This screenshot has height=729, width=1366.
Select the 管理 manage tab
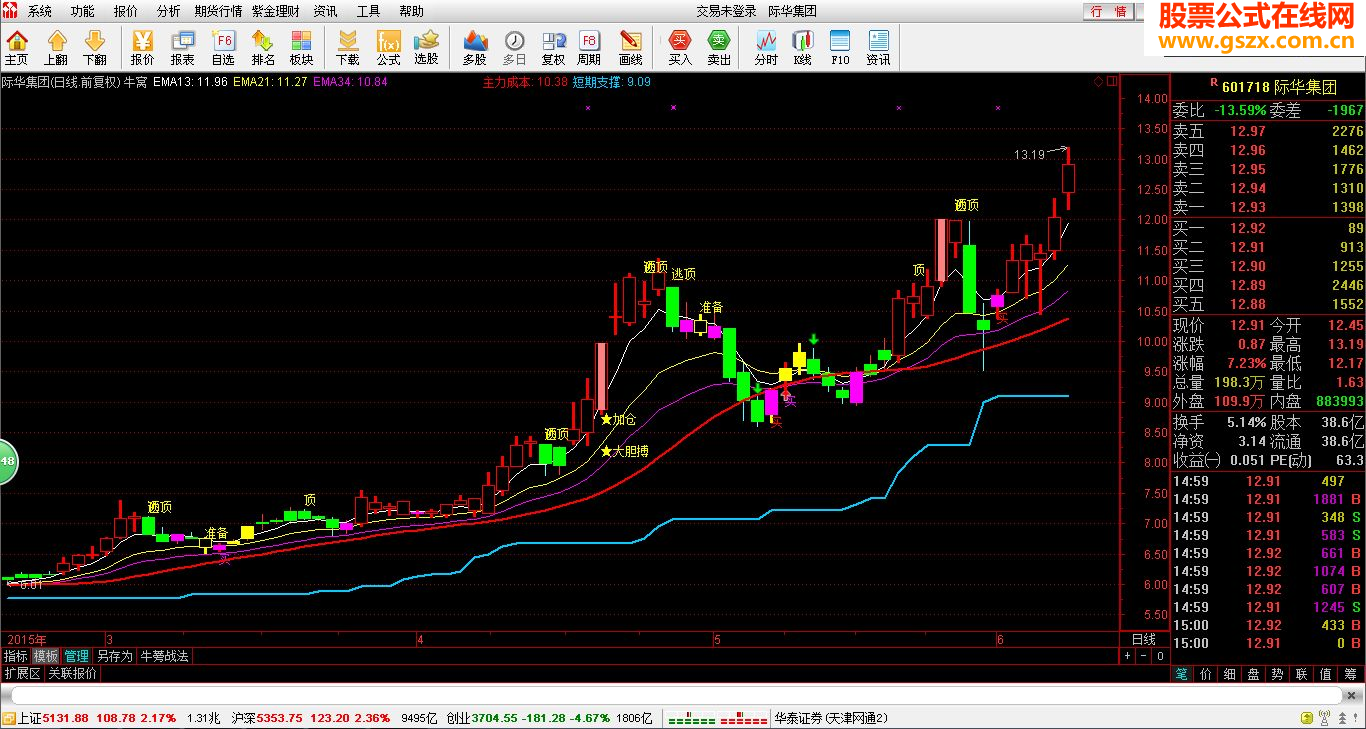pyautogui.click(x=77, y=656)
